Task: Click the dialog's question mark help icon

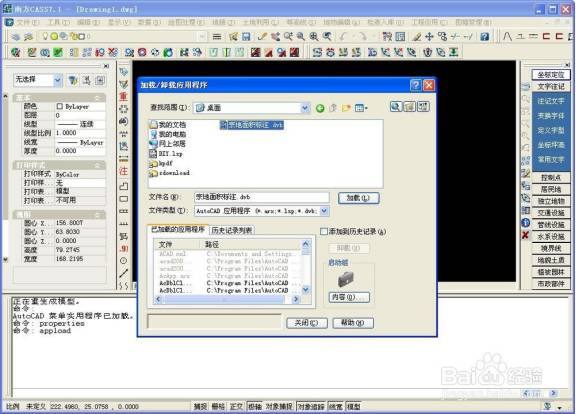Action: click(415, 85)
